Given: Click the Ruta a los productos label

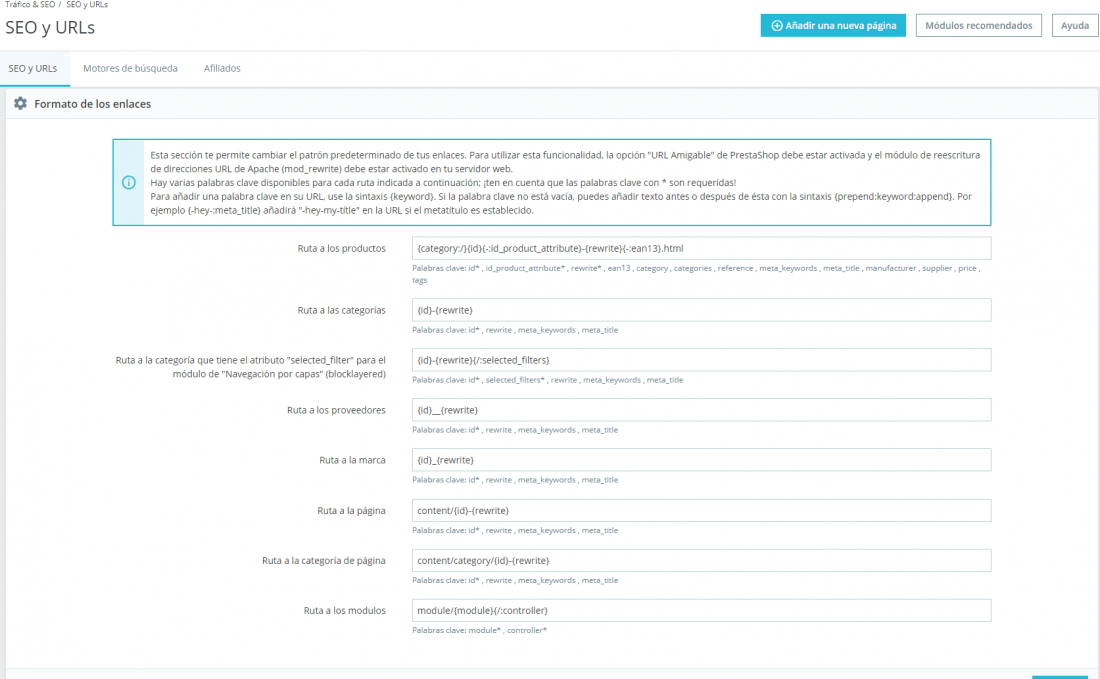Looking at the screenshot, I should 342,248.
